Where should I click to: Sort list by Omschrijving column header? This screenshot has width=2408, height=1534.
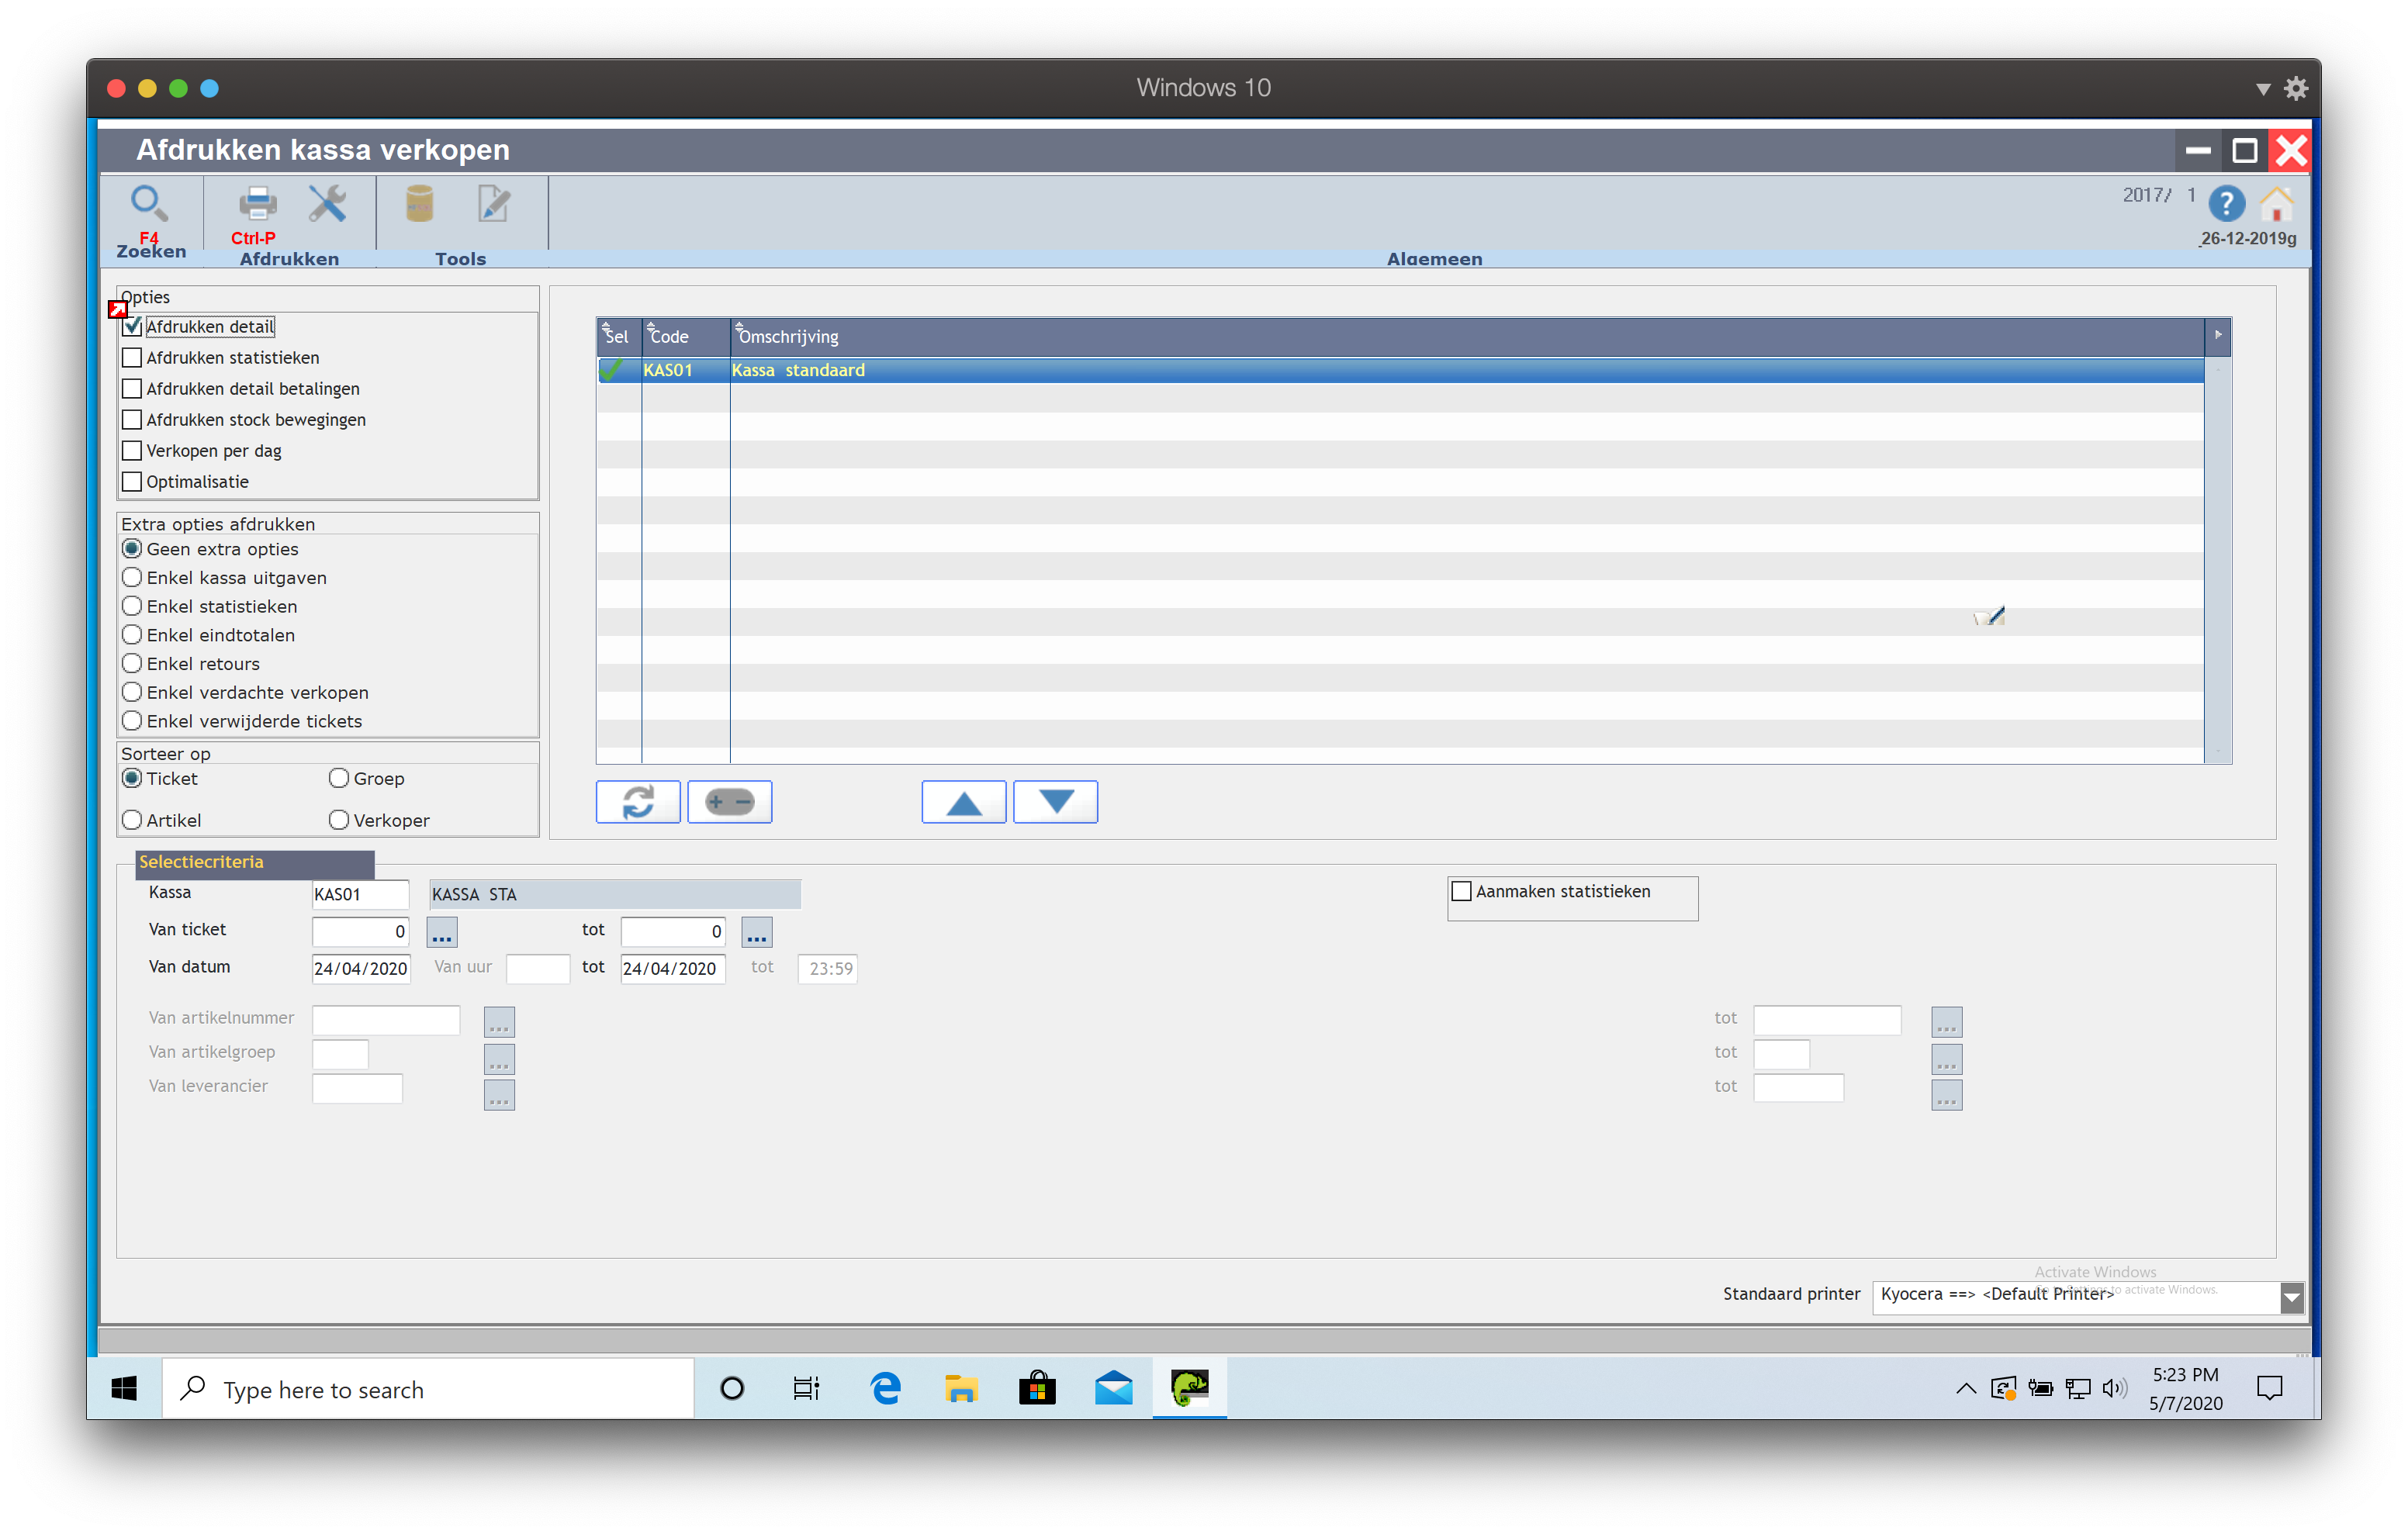[789, 337]
